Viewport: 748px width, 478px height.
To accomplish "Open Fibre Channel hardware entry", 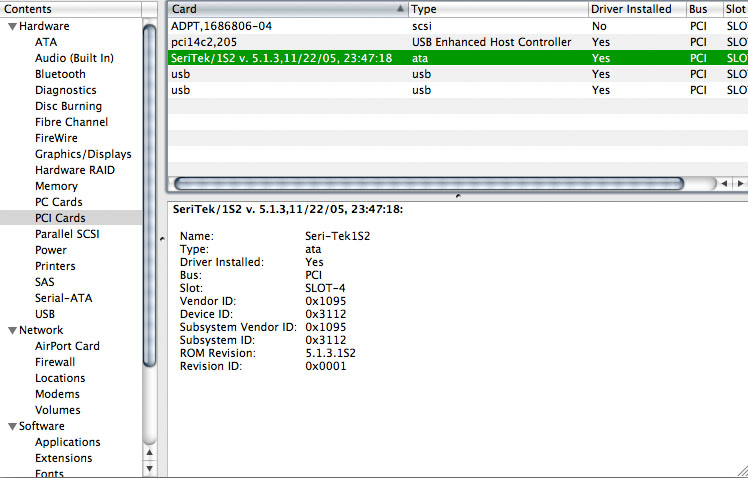I will tap(71, 122).
